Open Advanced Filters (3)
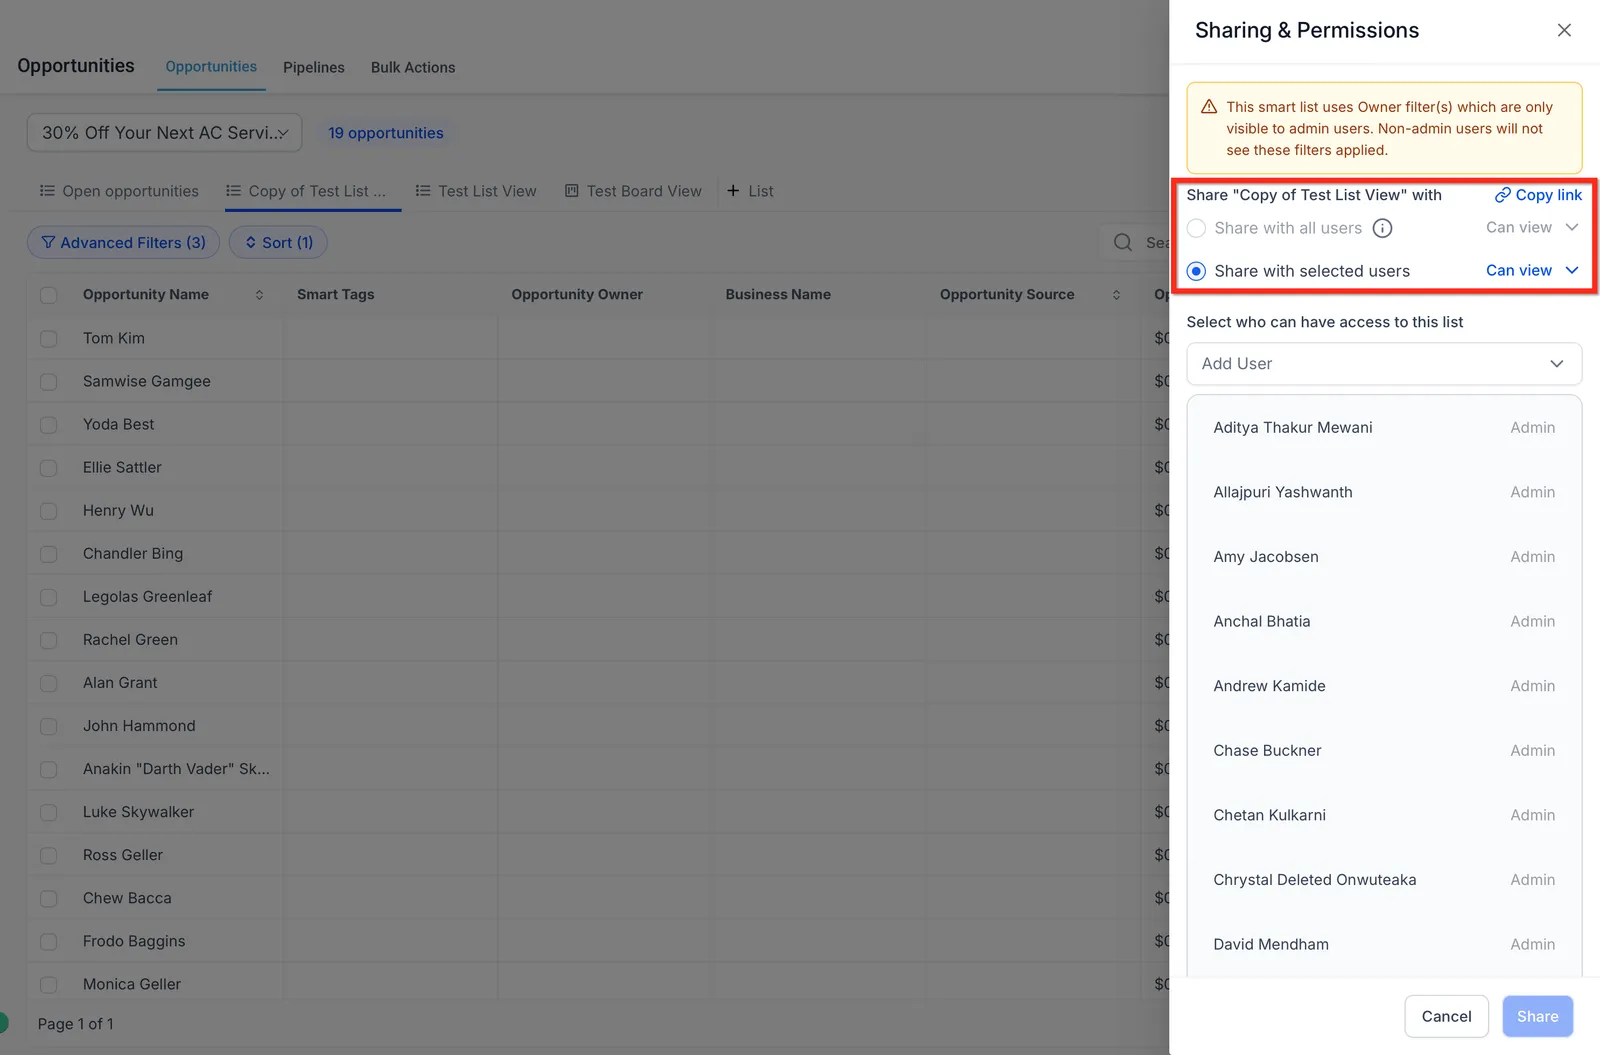This screenshot has height=1055, width=1600. pos(123,242)
